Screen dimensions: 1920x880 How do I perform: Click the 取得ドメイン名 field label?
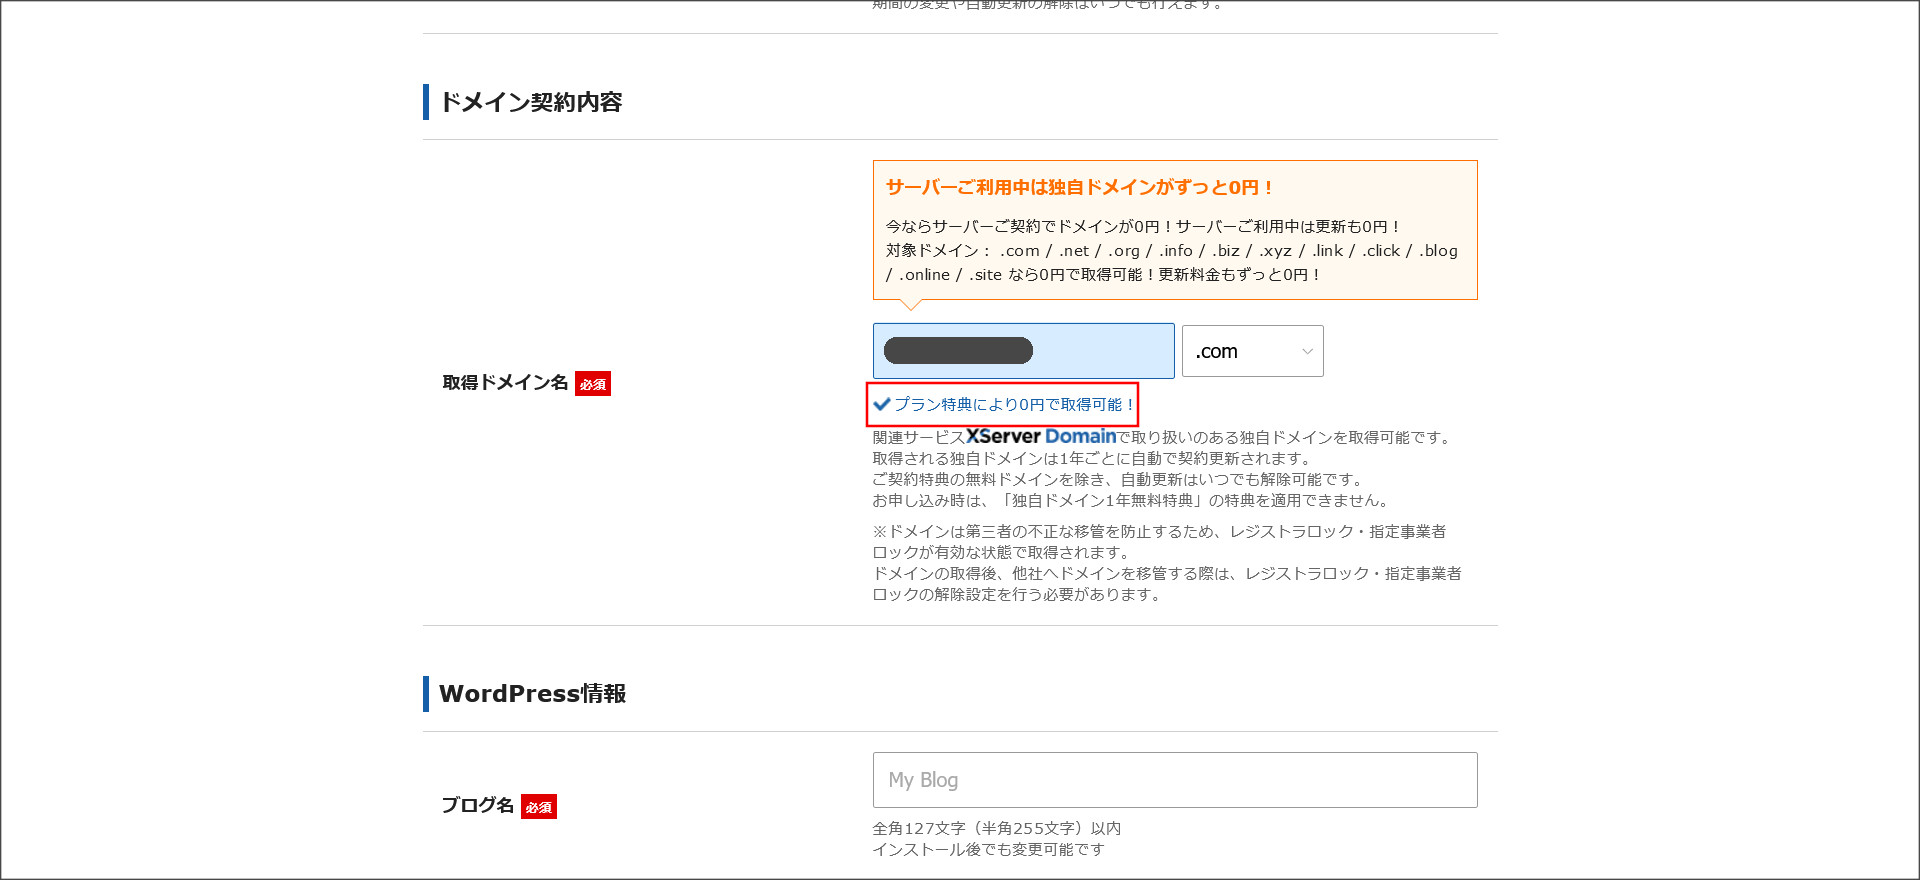[505, 383]
